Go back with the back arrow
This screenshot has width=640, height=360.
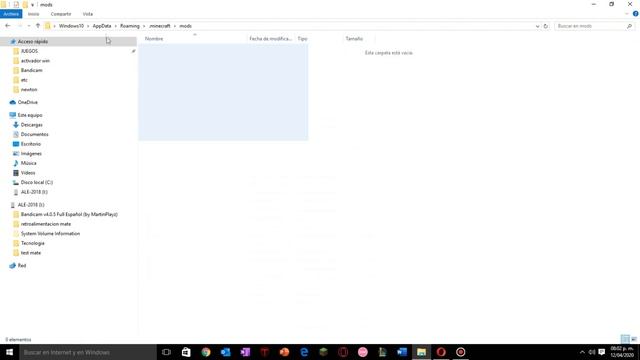pyautogui.click(x=8, y=26)
